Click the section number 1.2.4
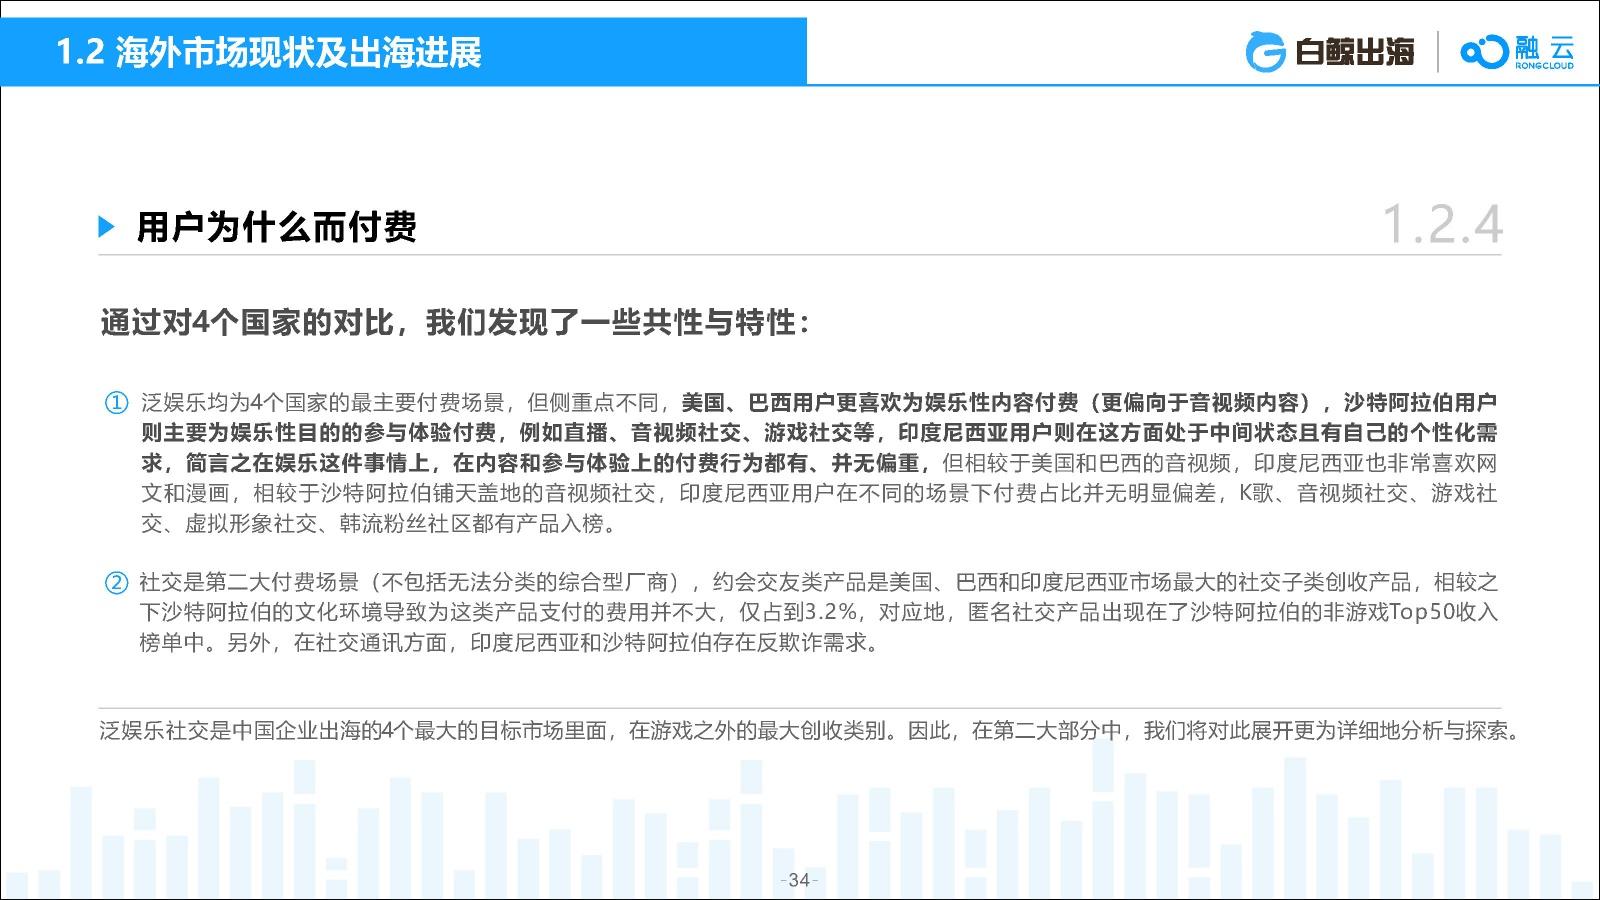This screenshot has height=900, width=1600. 1441,224
